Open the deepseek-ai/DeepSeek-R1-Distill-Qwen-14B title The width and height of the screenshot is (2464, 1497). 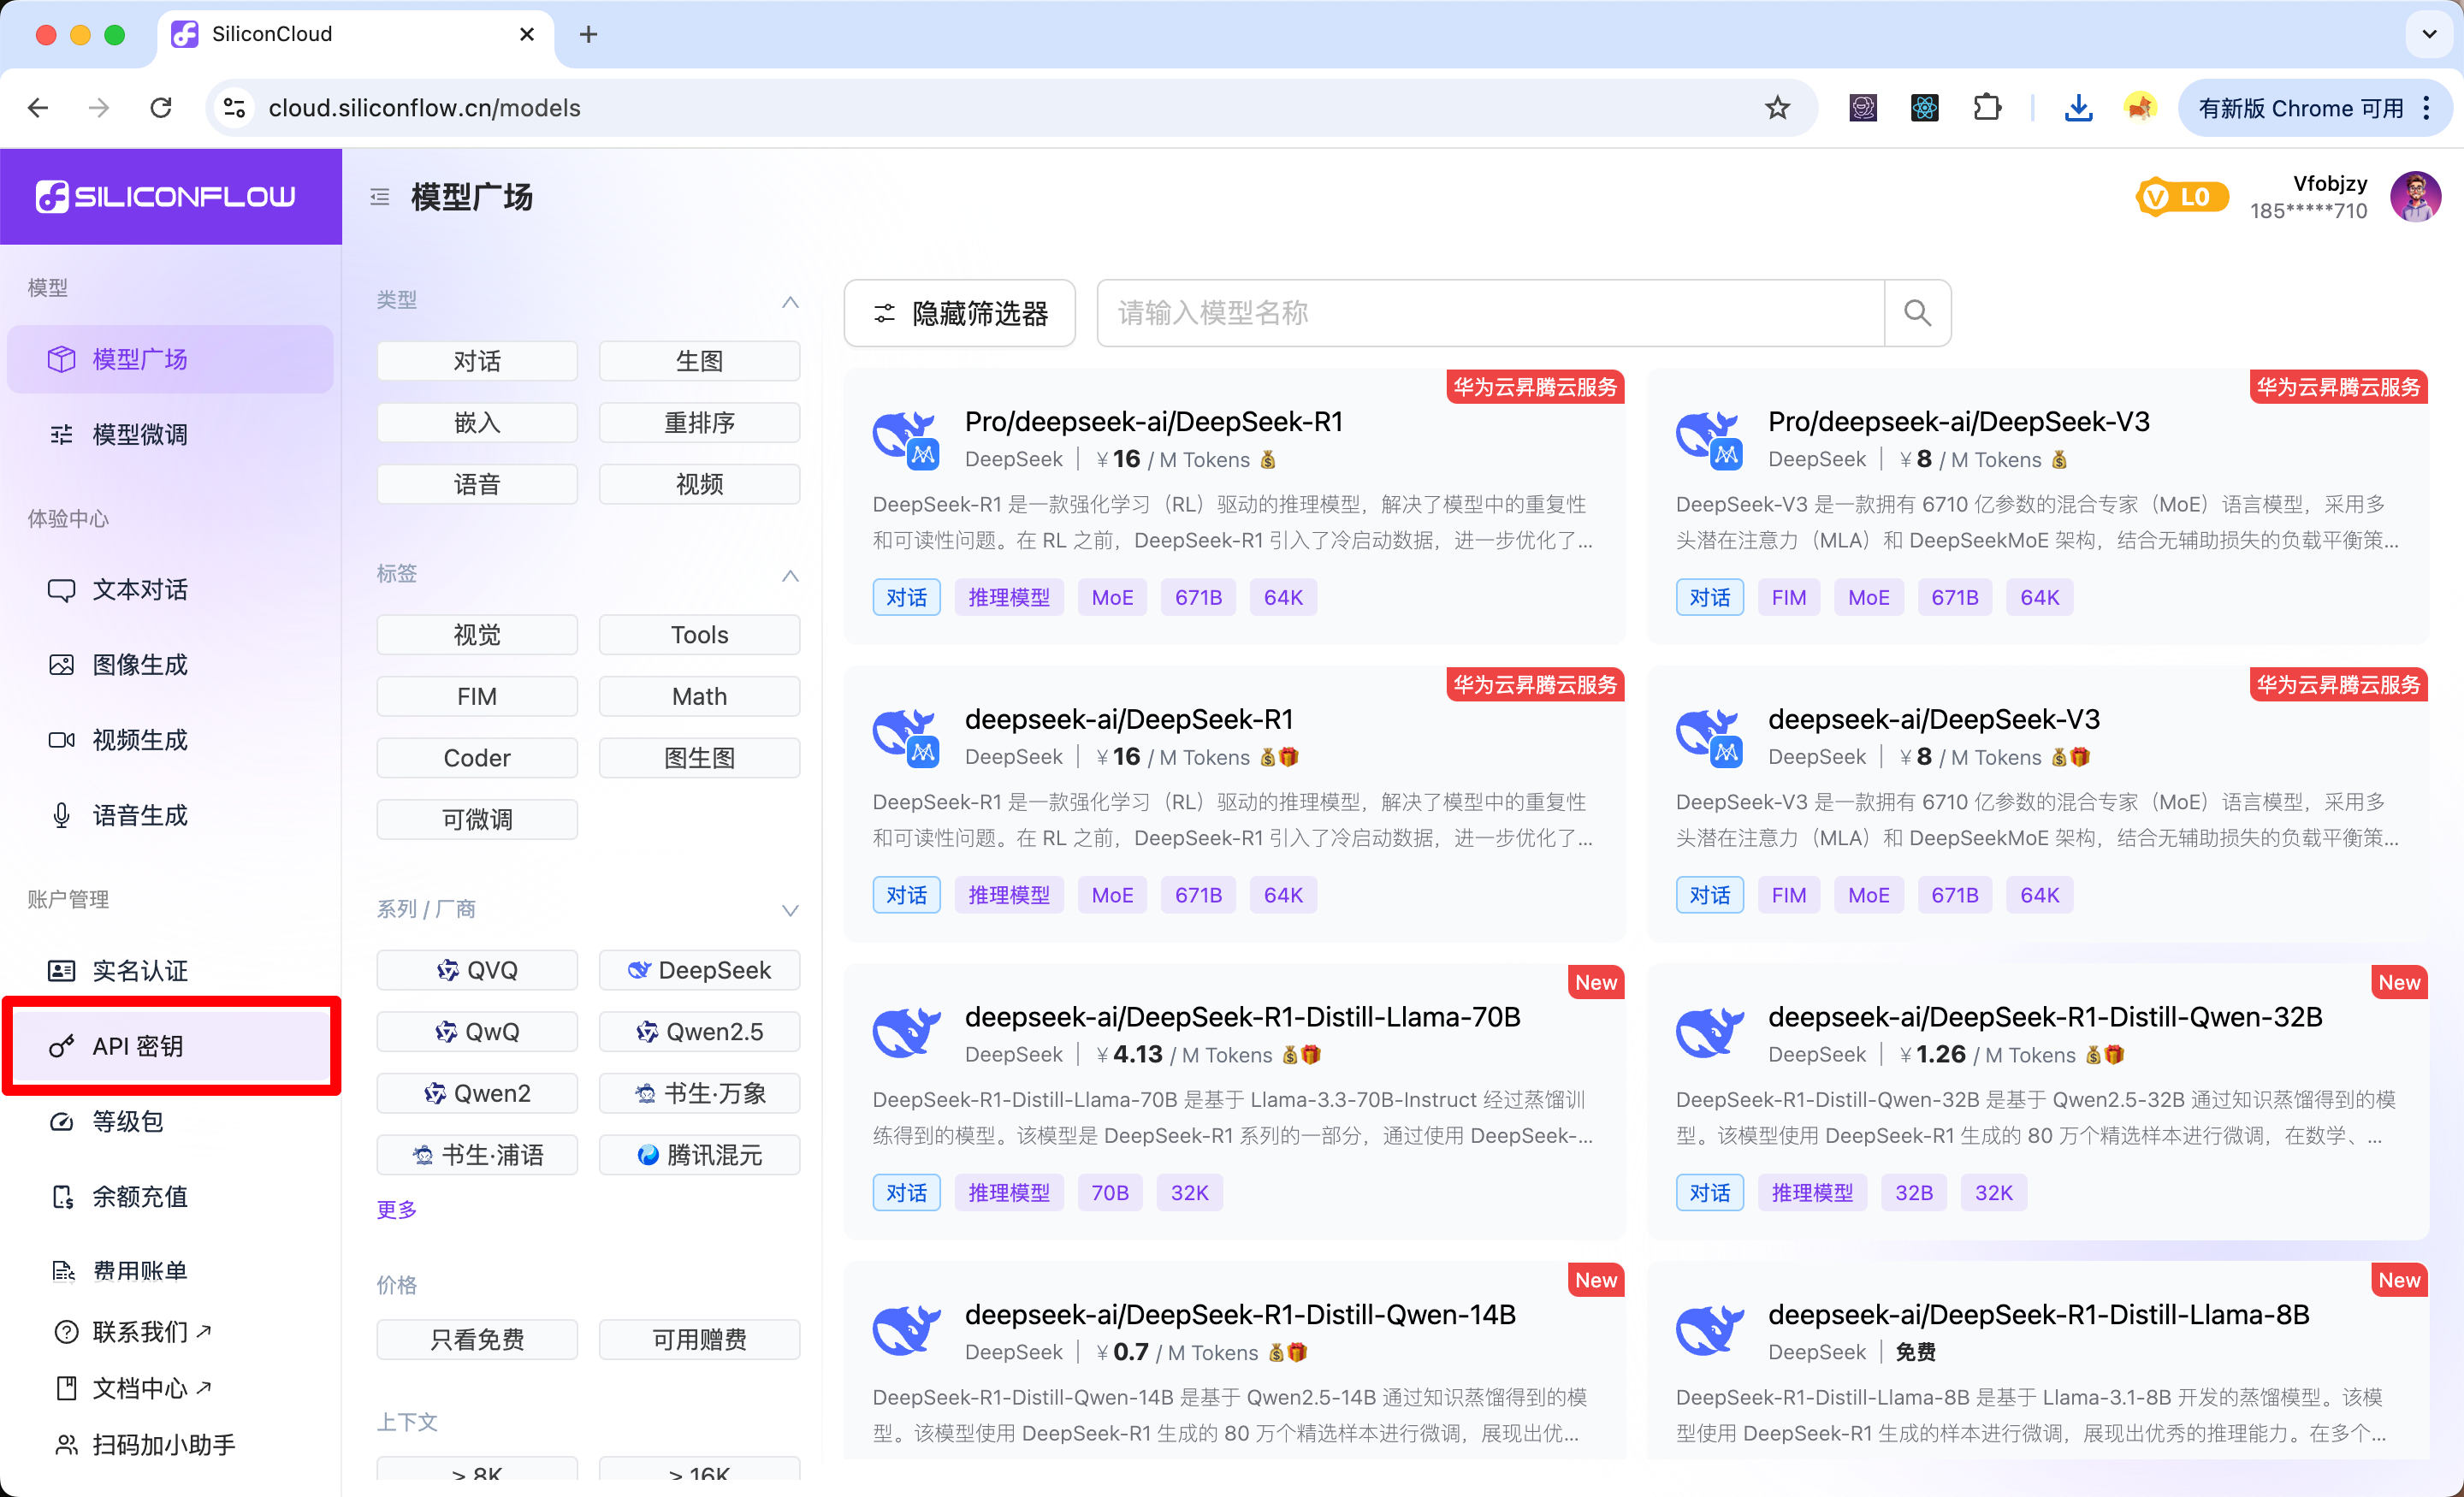tap(1240, 1315)
